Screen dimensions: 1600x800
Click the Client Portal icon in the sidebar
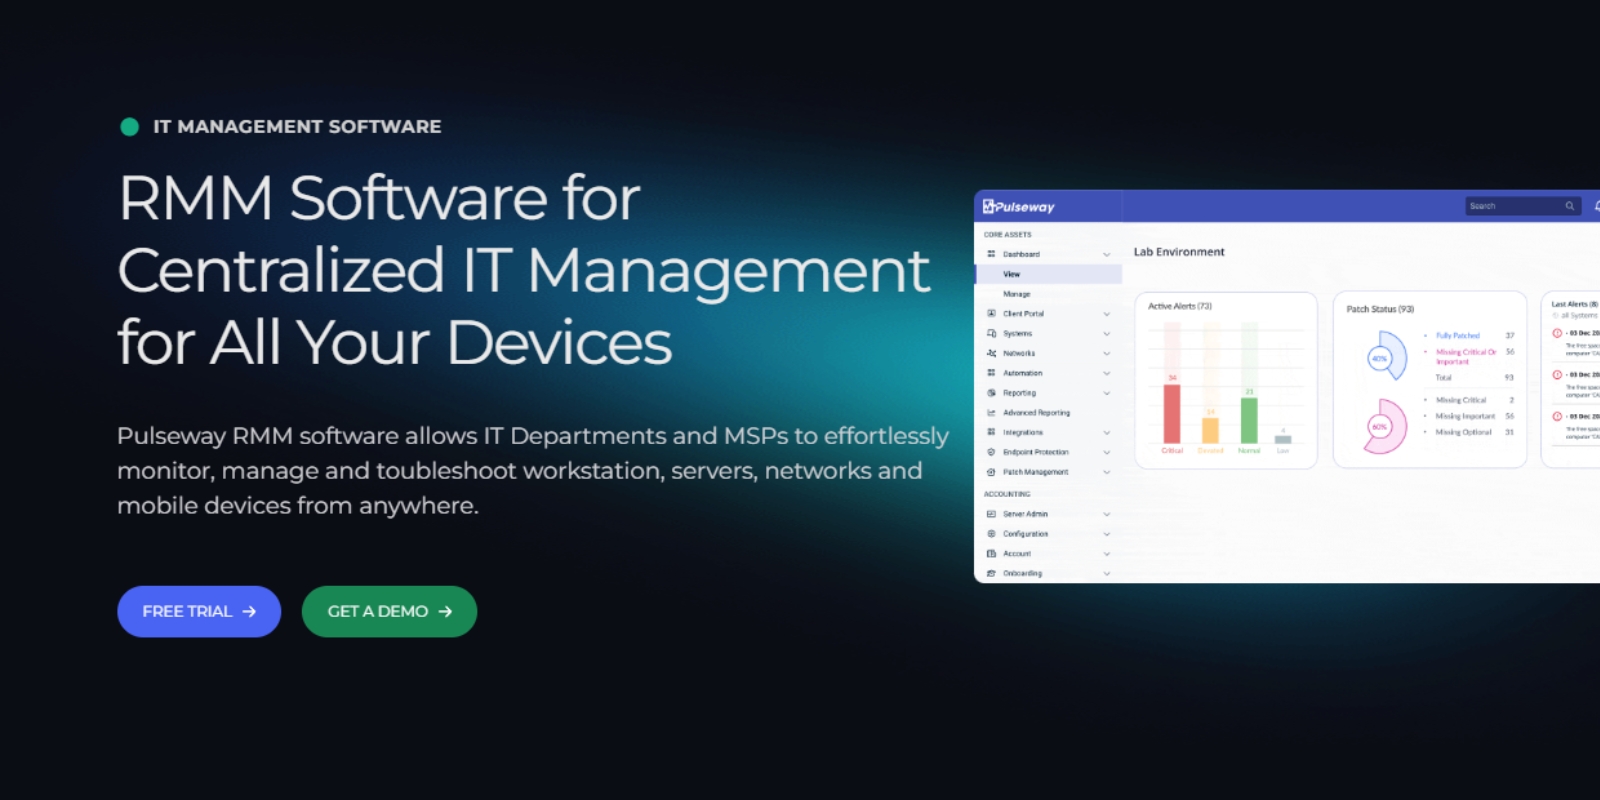[x=991, y=314]
